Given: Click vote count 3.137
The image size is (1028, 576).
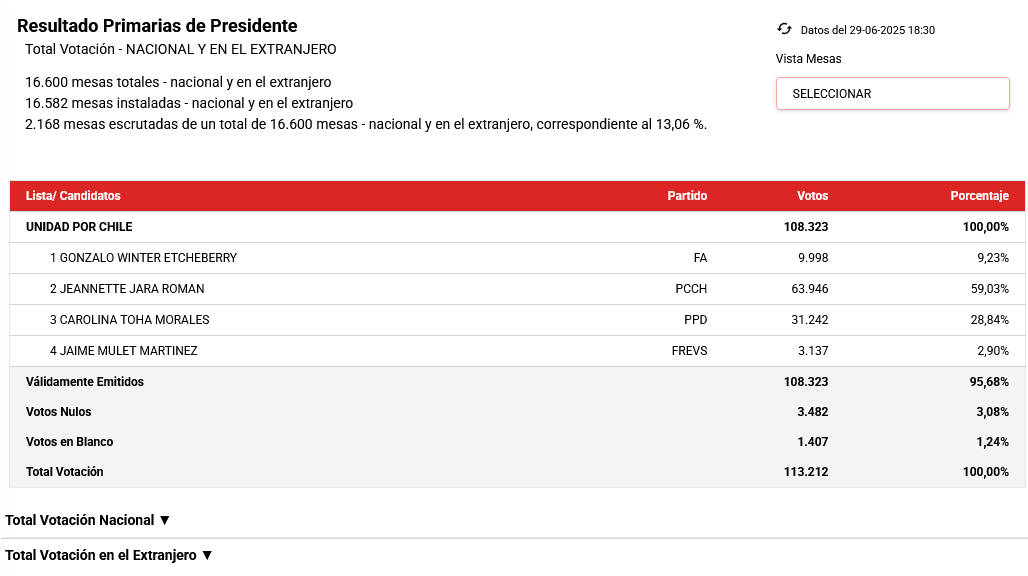Looking at the screenshot, I should pyautogui.click(x=813, y=351).
